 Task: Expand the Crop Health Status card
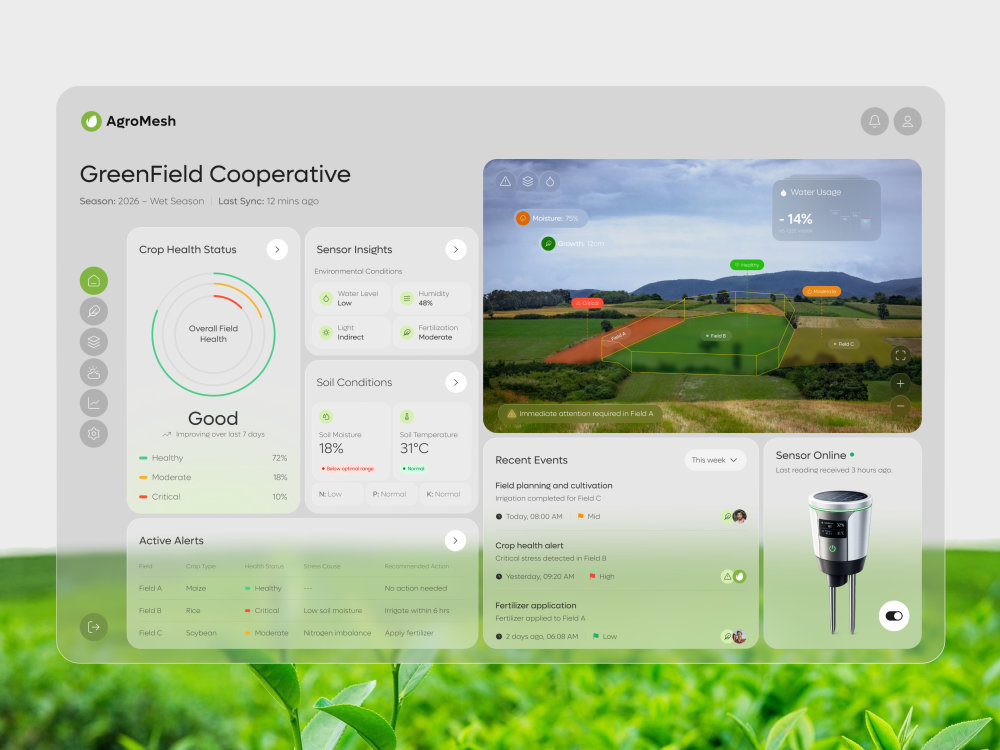(277, 249)
